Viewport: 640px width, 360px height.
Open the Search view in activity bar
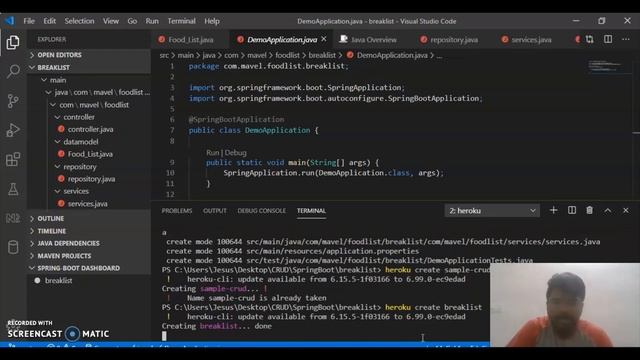(13, 71)
